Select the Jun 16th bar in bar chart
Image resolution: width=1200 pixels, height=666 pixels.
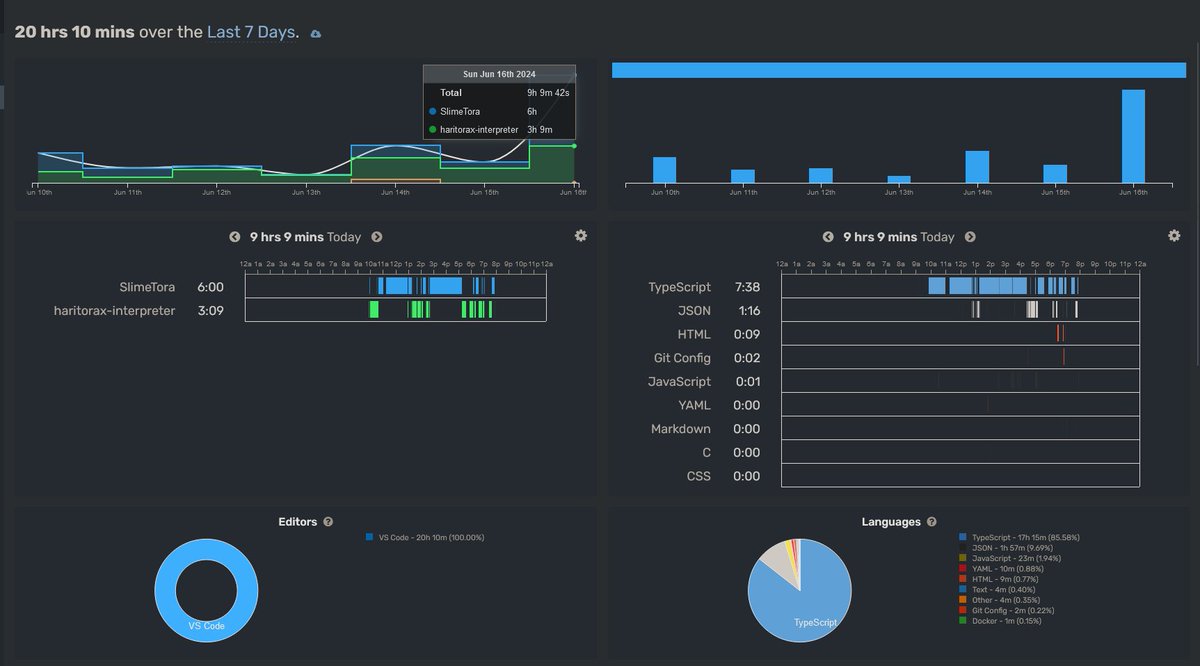pos(1133,136)
